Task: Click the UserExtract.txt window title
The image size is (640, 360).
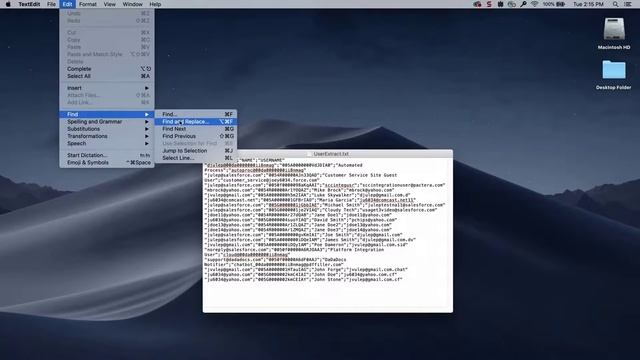Action: pos(331,154)
